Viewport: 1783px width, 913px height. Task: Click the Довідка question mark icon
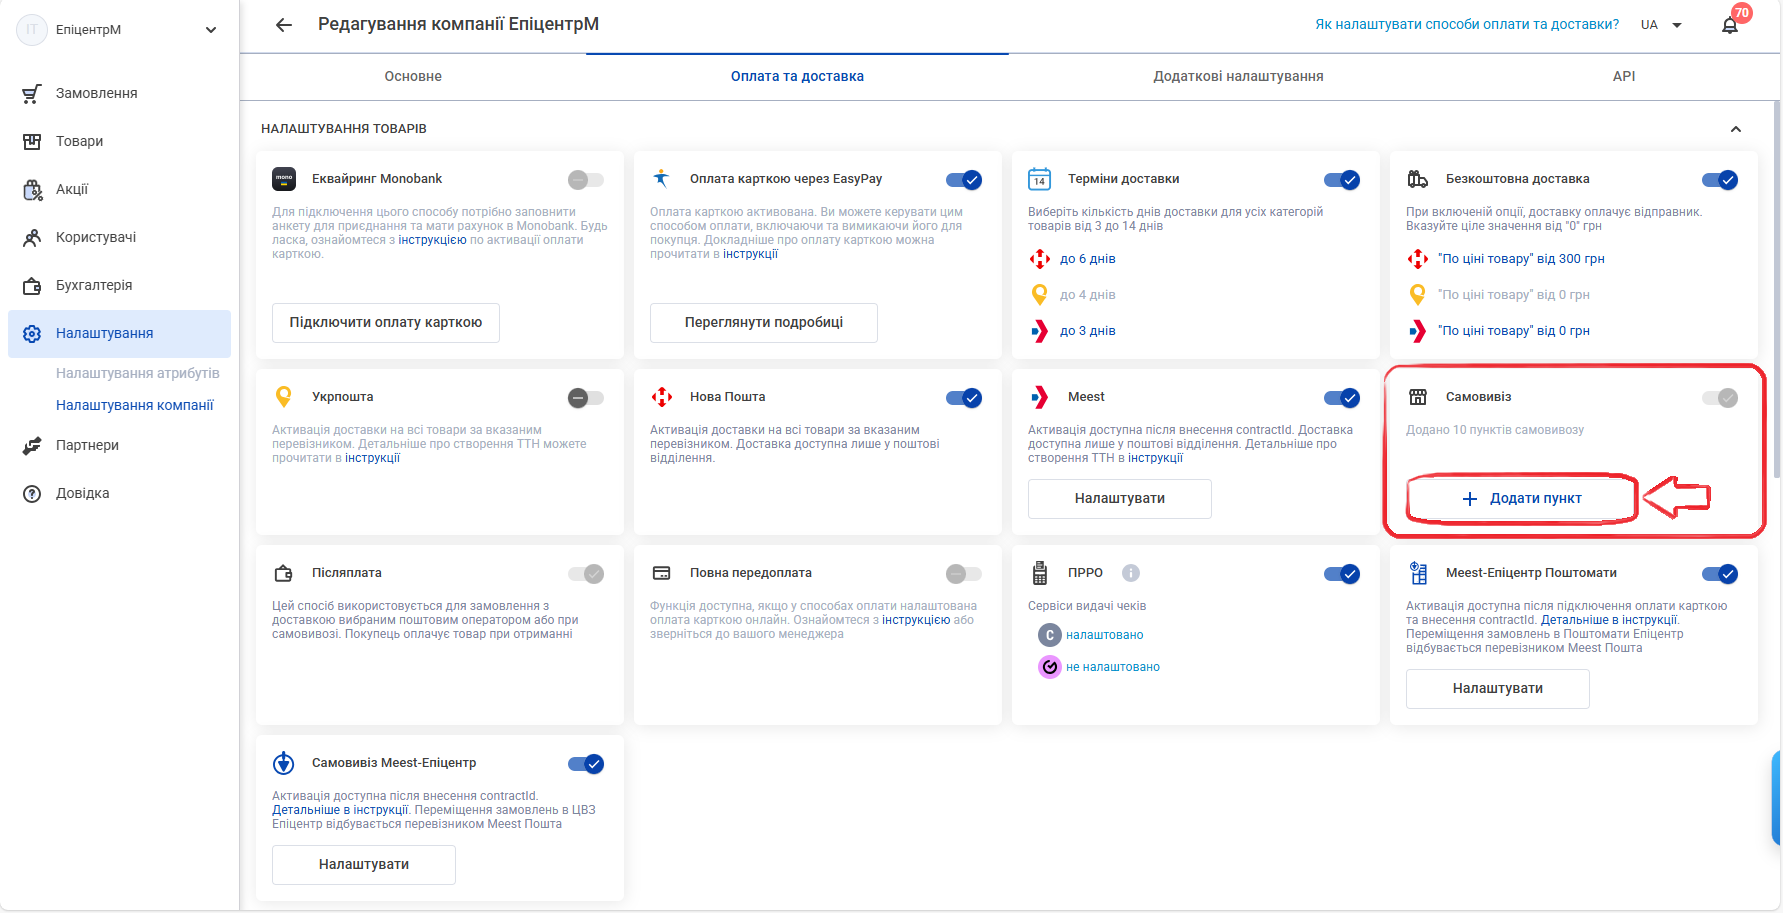[x=32, y=493]
